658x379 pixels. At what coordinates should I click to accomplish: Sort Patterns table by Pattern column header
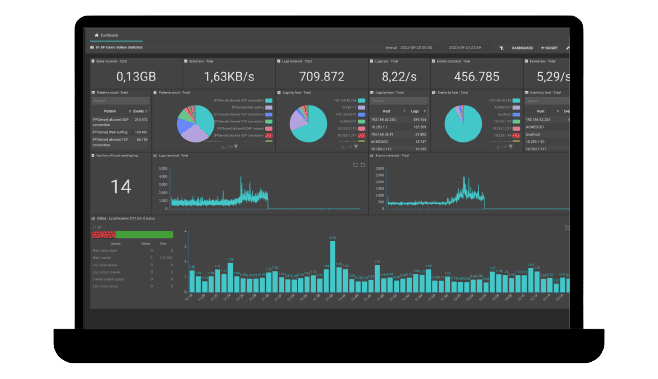point(110,112)
